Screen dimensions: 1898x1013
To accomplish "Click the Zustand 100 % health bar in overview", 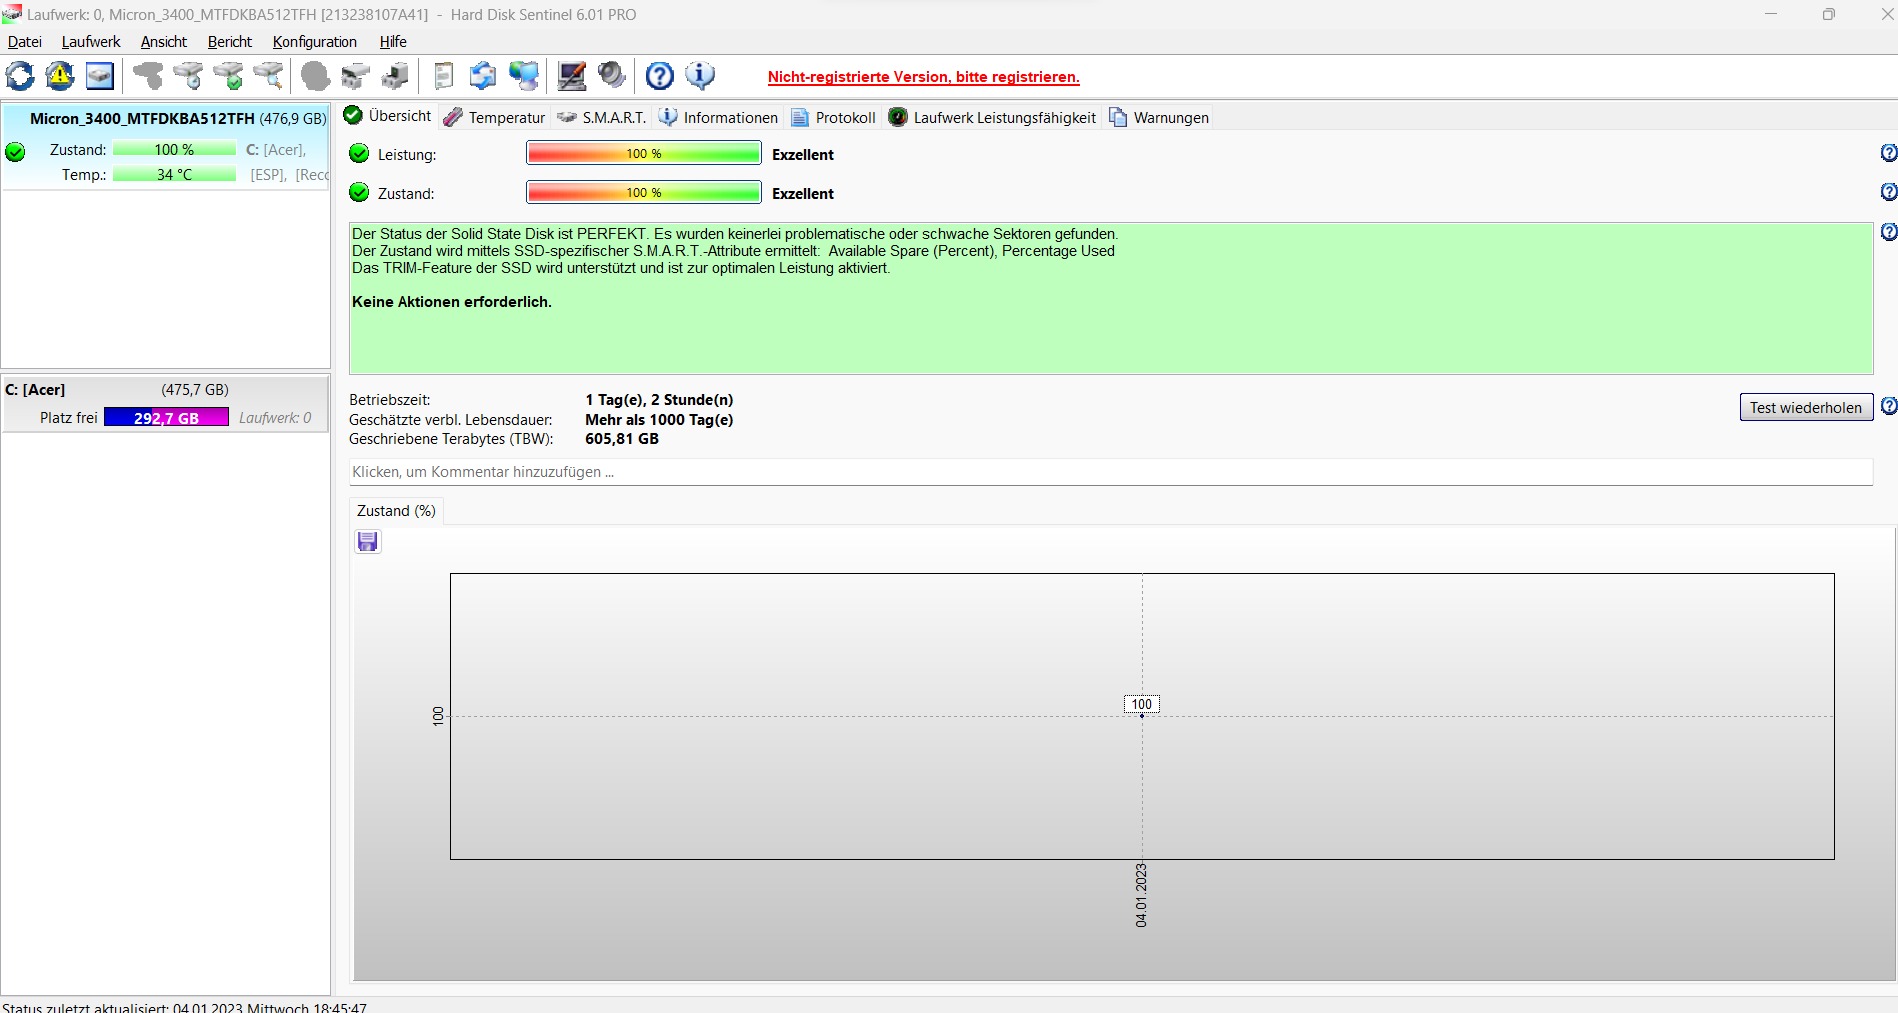I will [644, 192].
